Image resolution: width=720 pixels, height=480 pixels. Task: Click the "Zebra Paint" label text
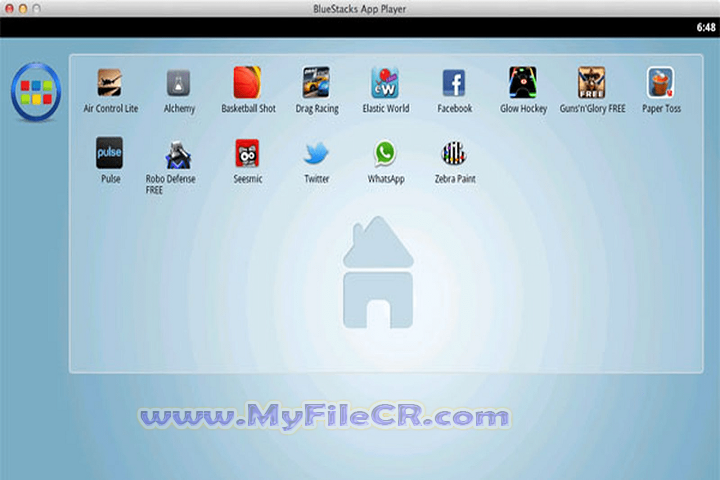pyautogui.click(x=455, y=179)
